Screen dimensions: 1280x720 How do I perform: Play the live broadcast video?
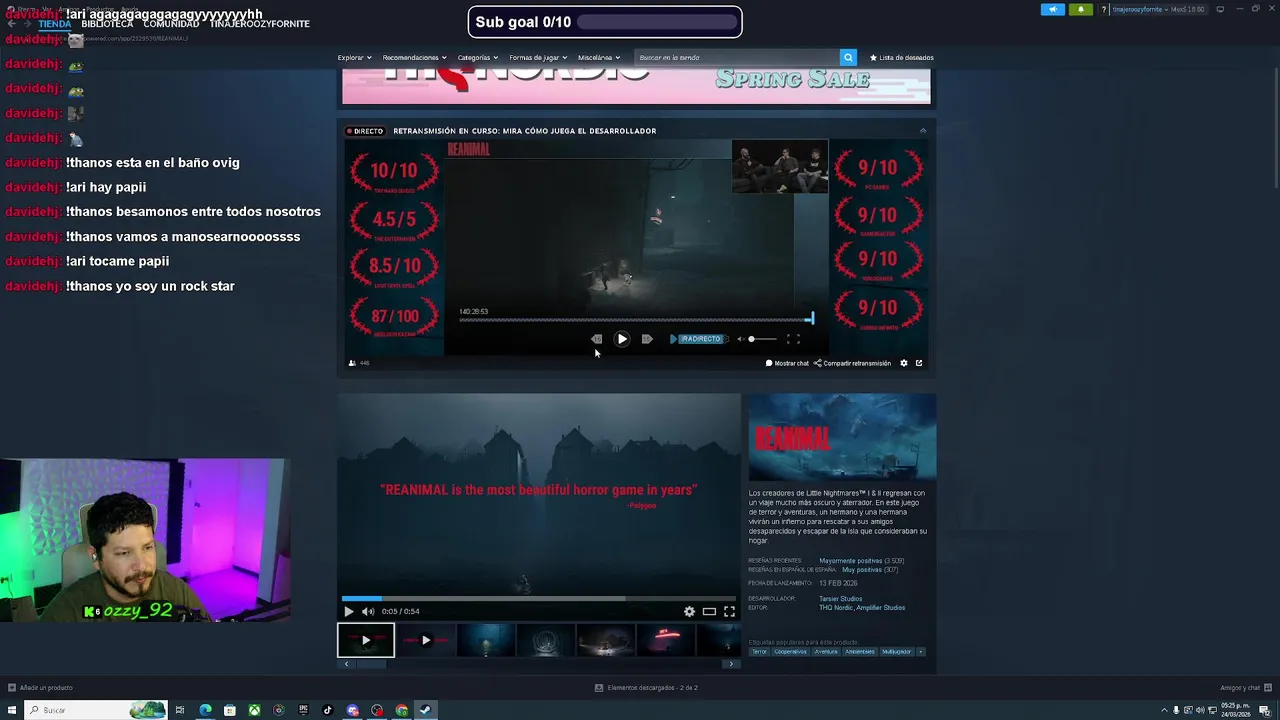point(622,339)
